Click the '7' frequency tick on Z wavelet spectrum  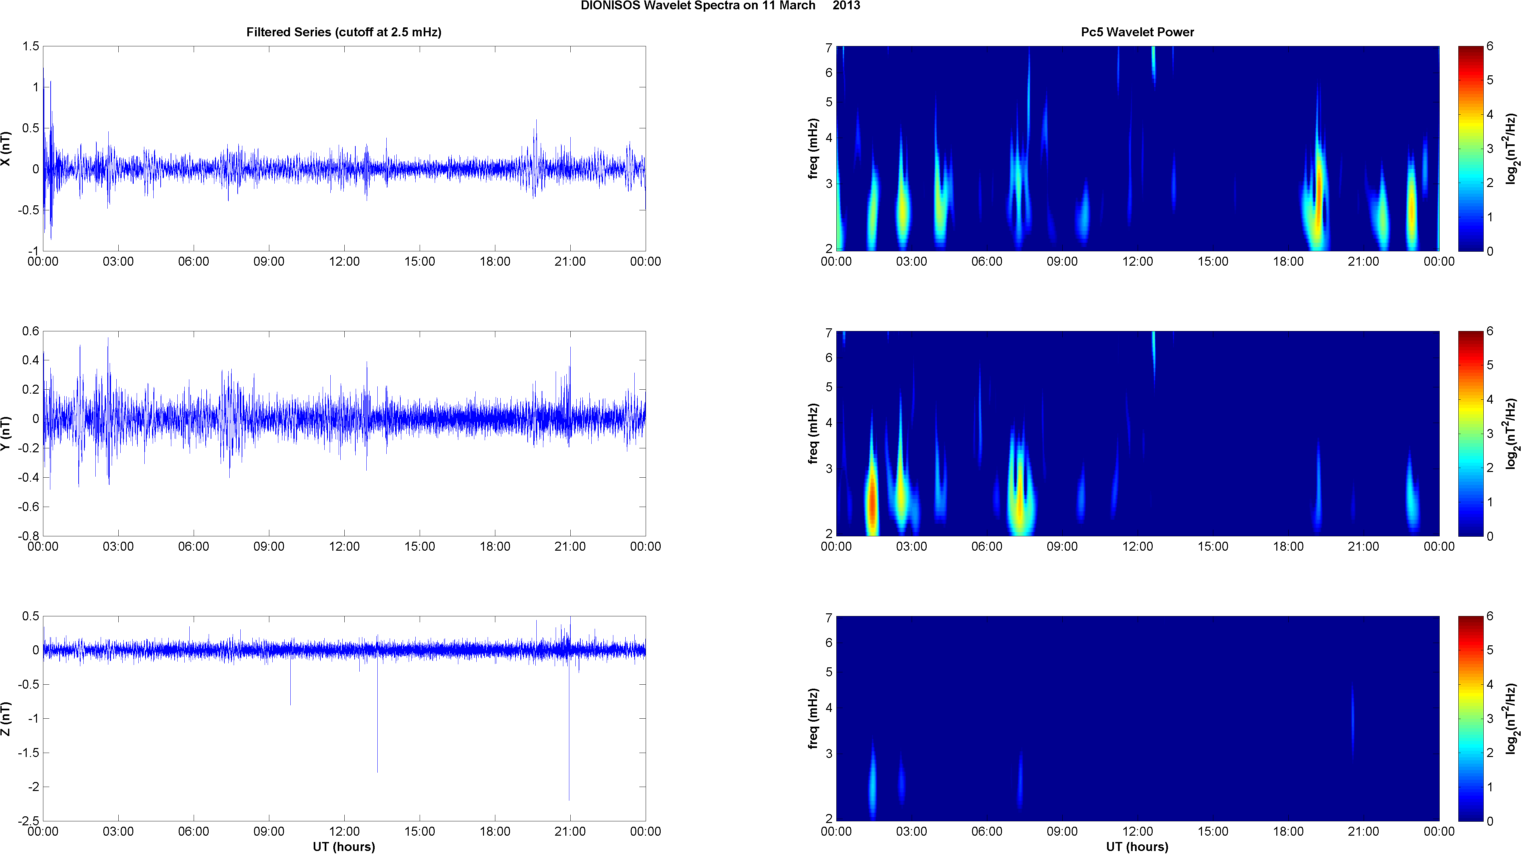click(829, 618)
